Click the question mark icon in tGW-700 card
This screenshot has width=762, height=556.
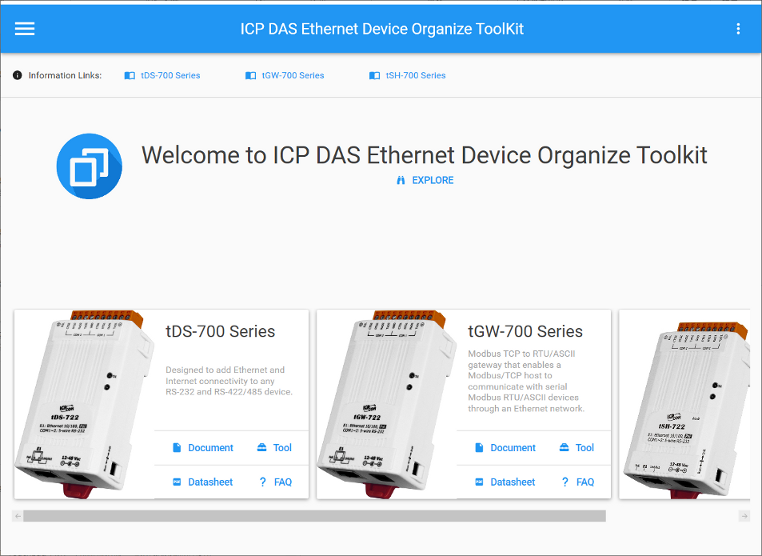coord(565,482)
